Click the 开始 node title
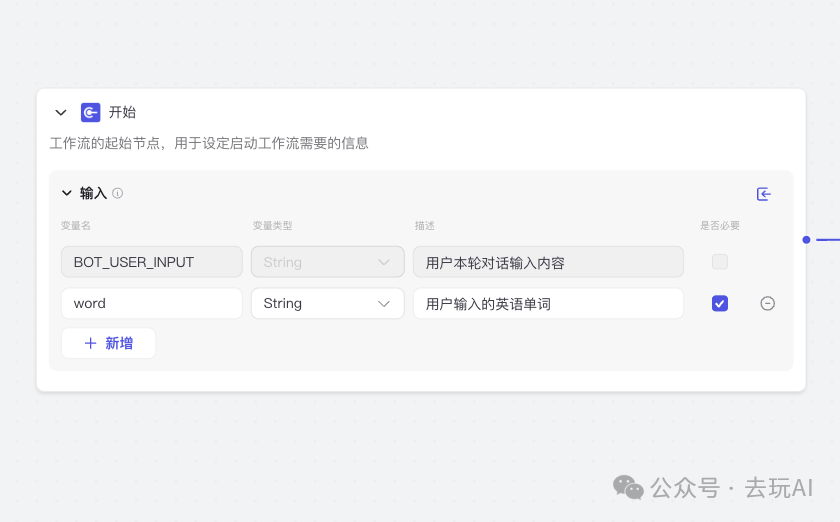The height and width of the screenshot is (522, 840). coord(122,113)
